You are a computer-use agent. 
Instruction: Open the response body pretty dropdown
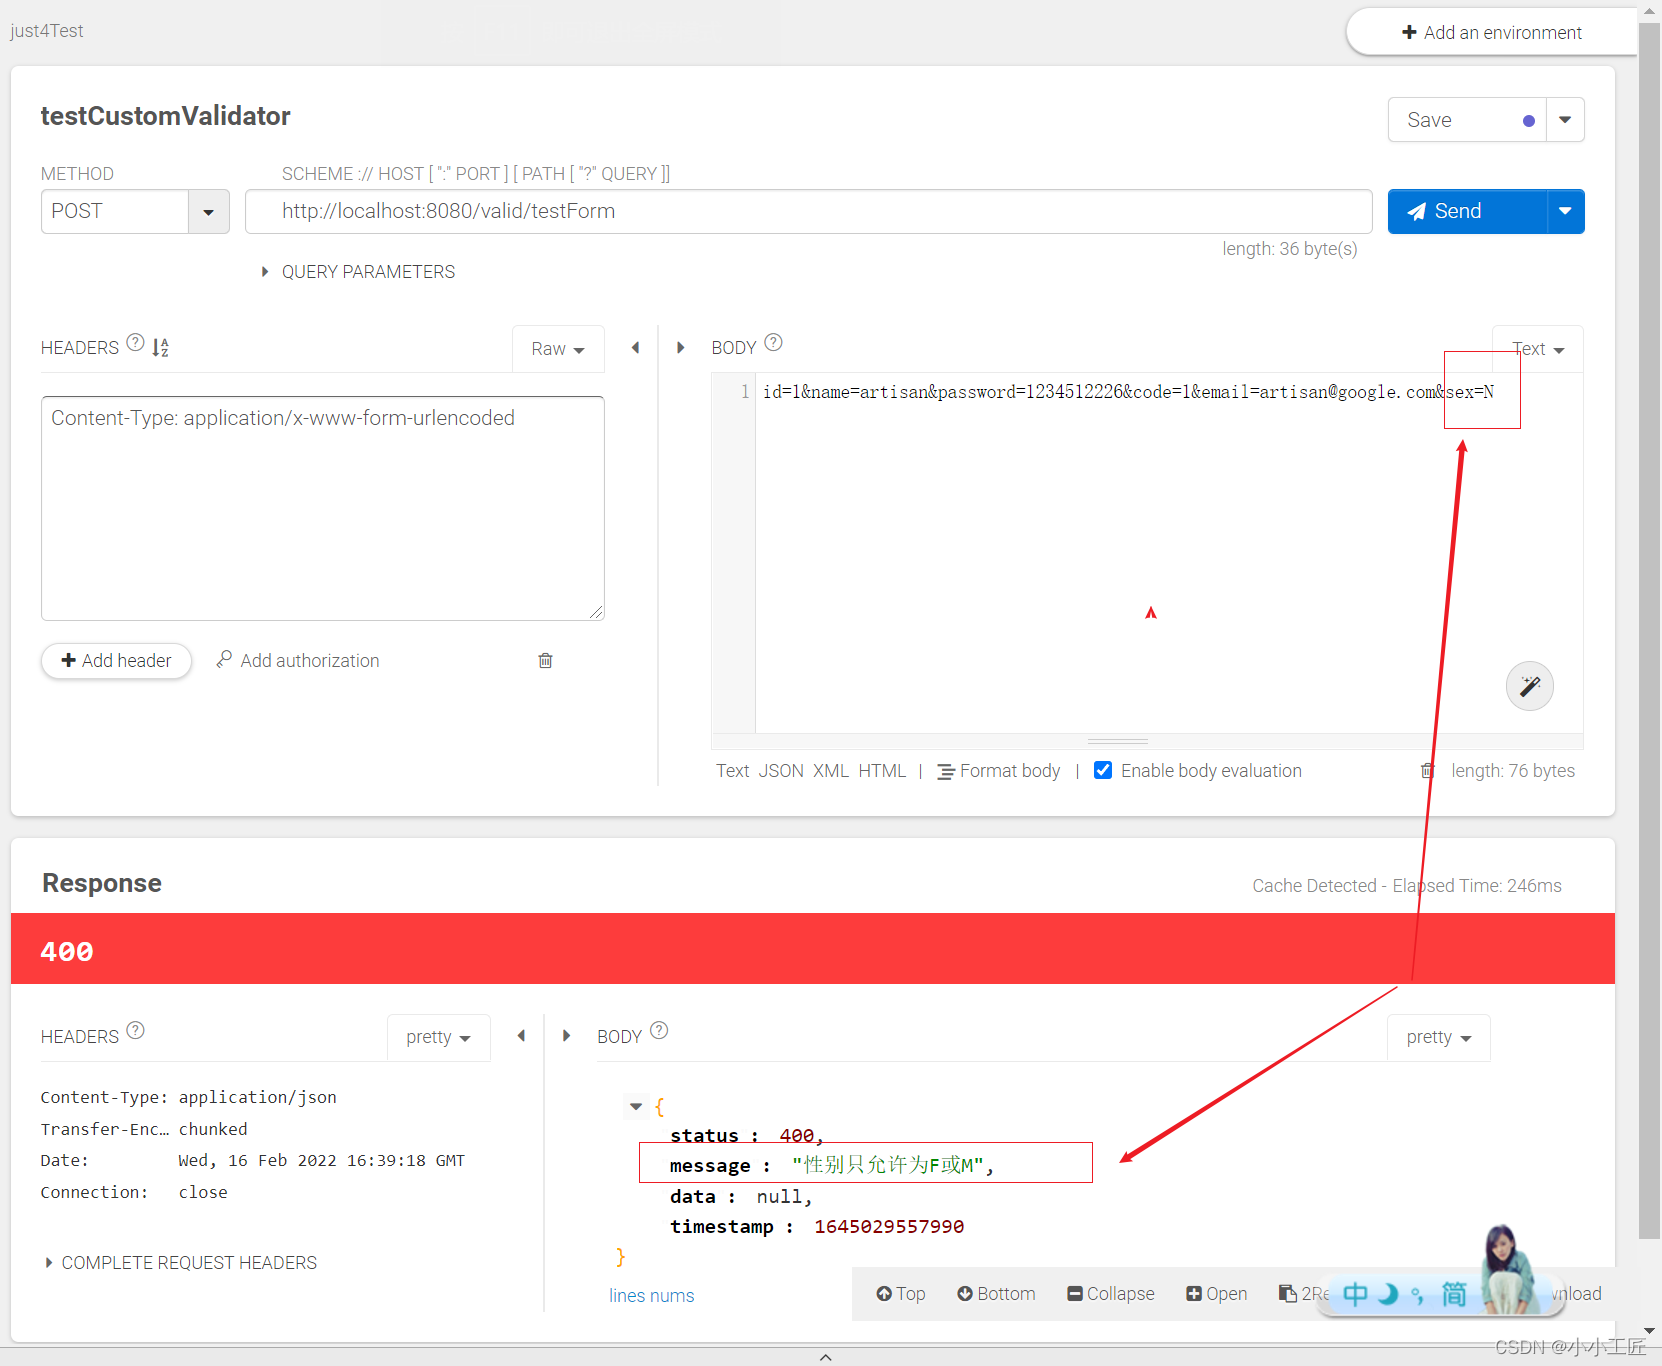[1438, 1037]
